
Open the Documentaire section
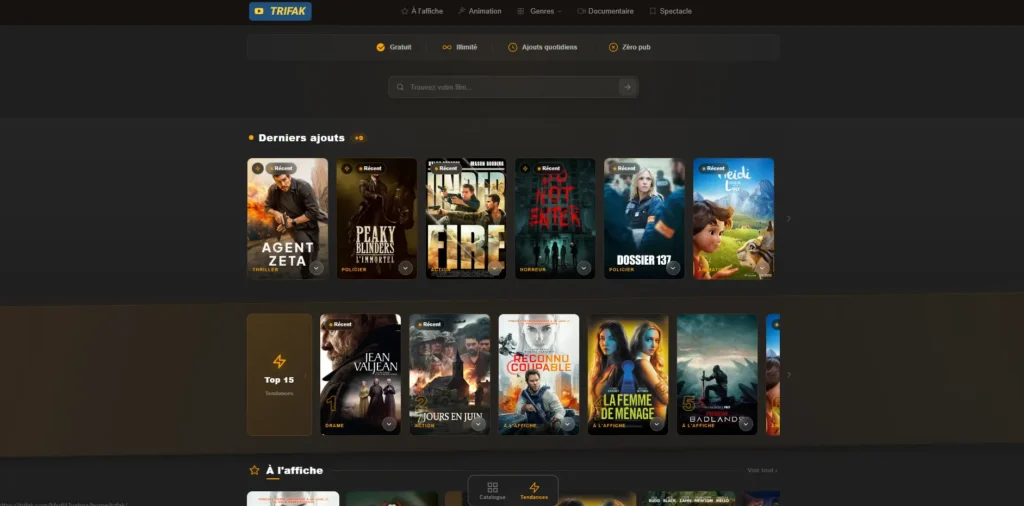coord(606,11)
